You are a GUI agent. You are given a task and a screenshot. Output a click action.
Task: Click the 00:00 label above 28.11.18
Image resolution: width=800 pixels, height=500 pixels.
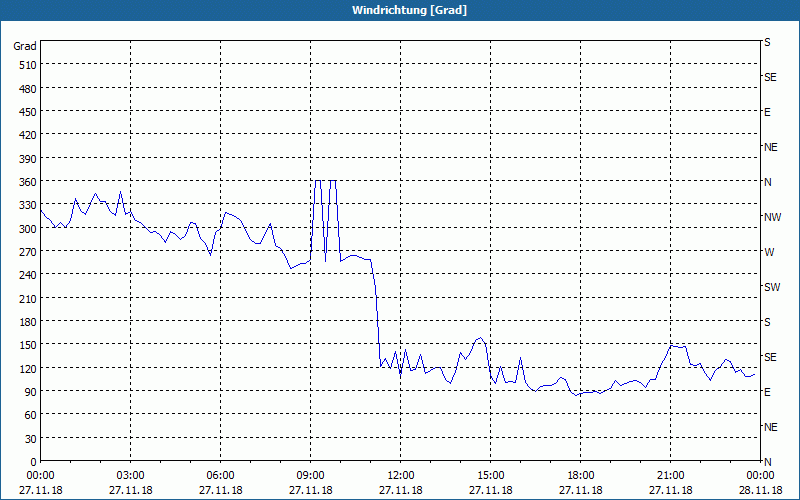pos(761,476)
